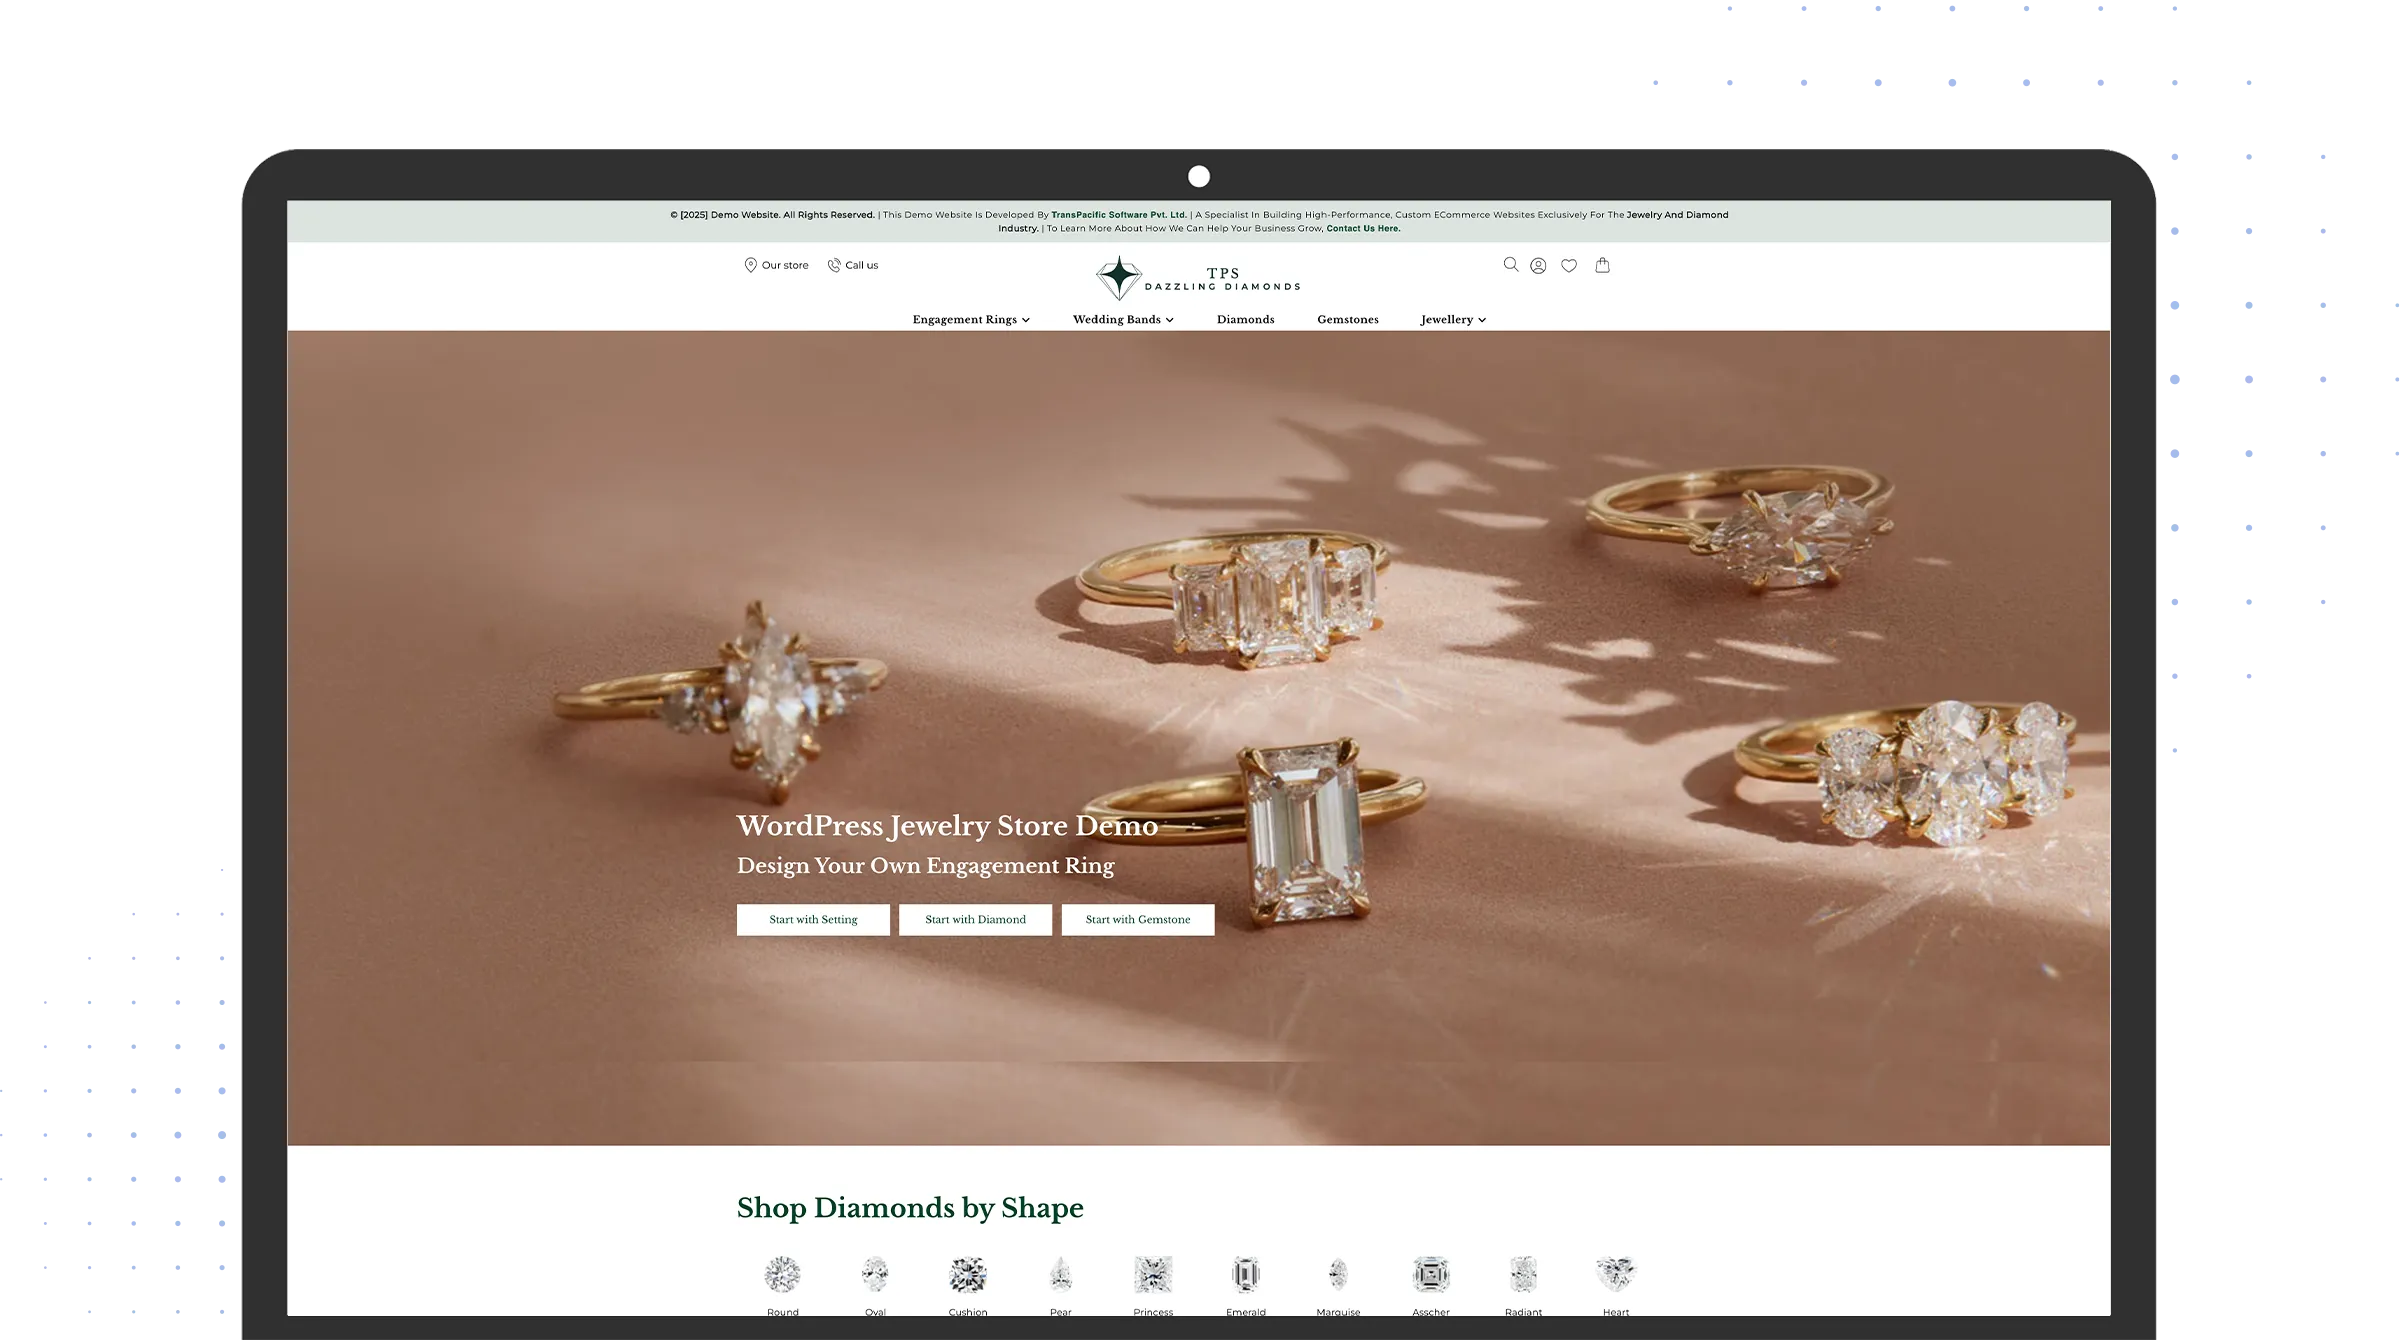Click the Our store location icon
The image size is (2400, 1340).
tap(750, 265)
